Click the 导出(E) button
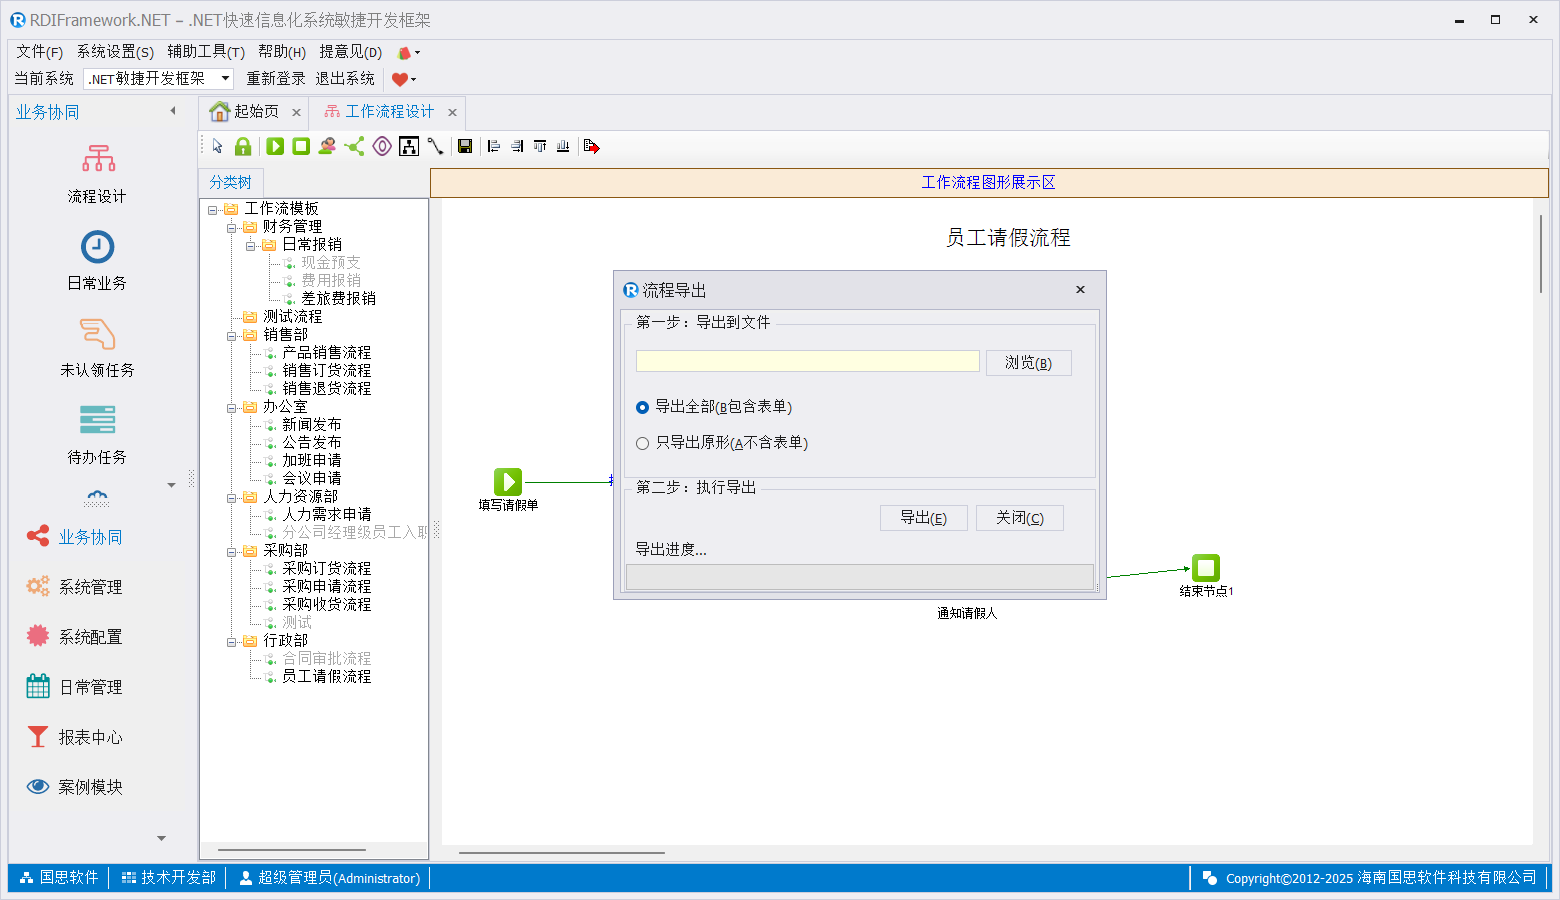Screen dimensions: 1560x900 923,518
